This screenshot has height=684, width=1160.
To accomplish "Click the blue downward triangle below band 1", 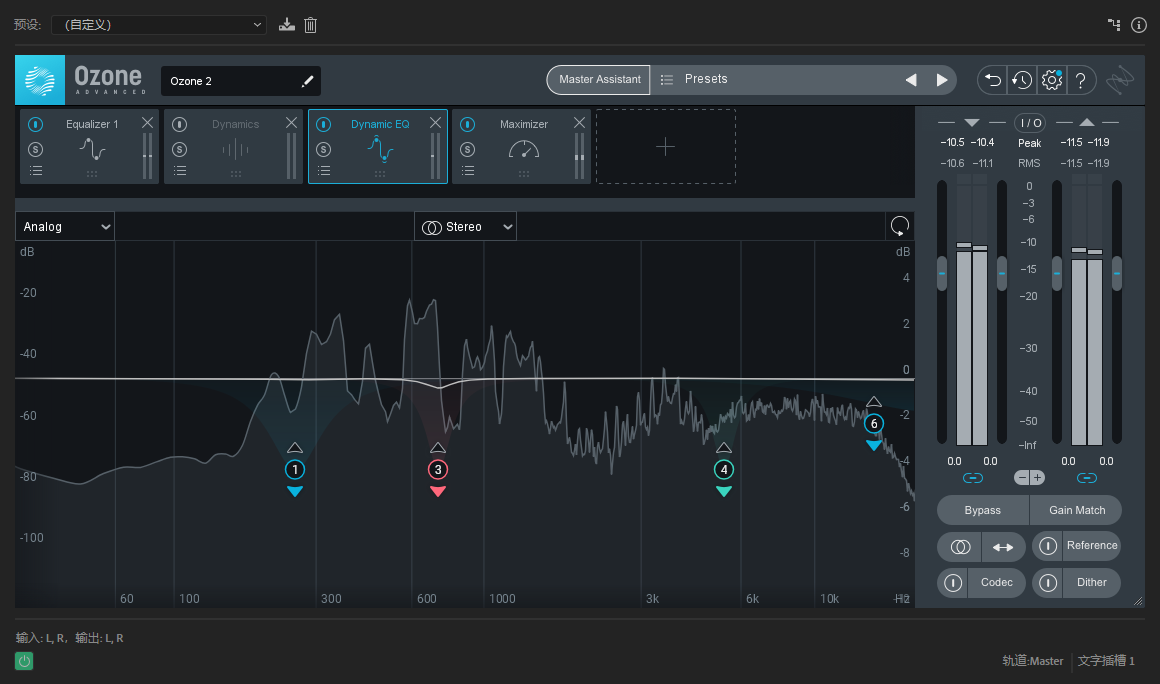I will (x=294, y=491).
